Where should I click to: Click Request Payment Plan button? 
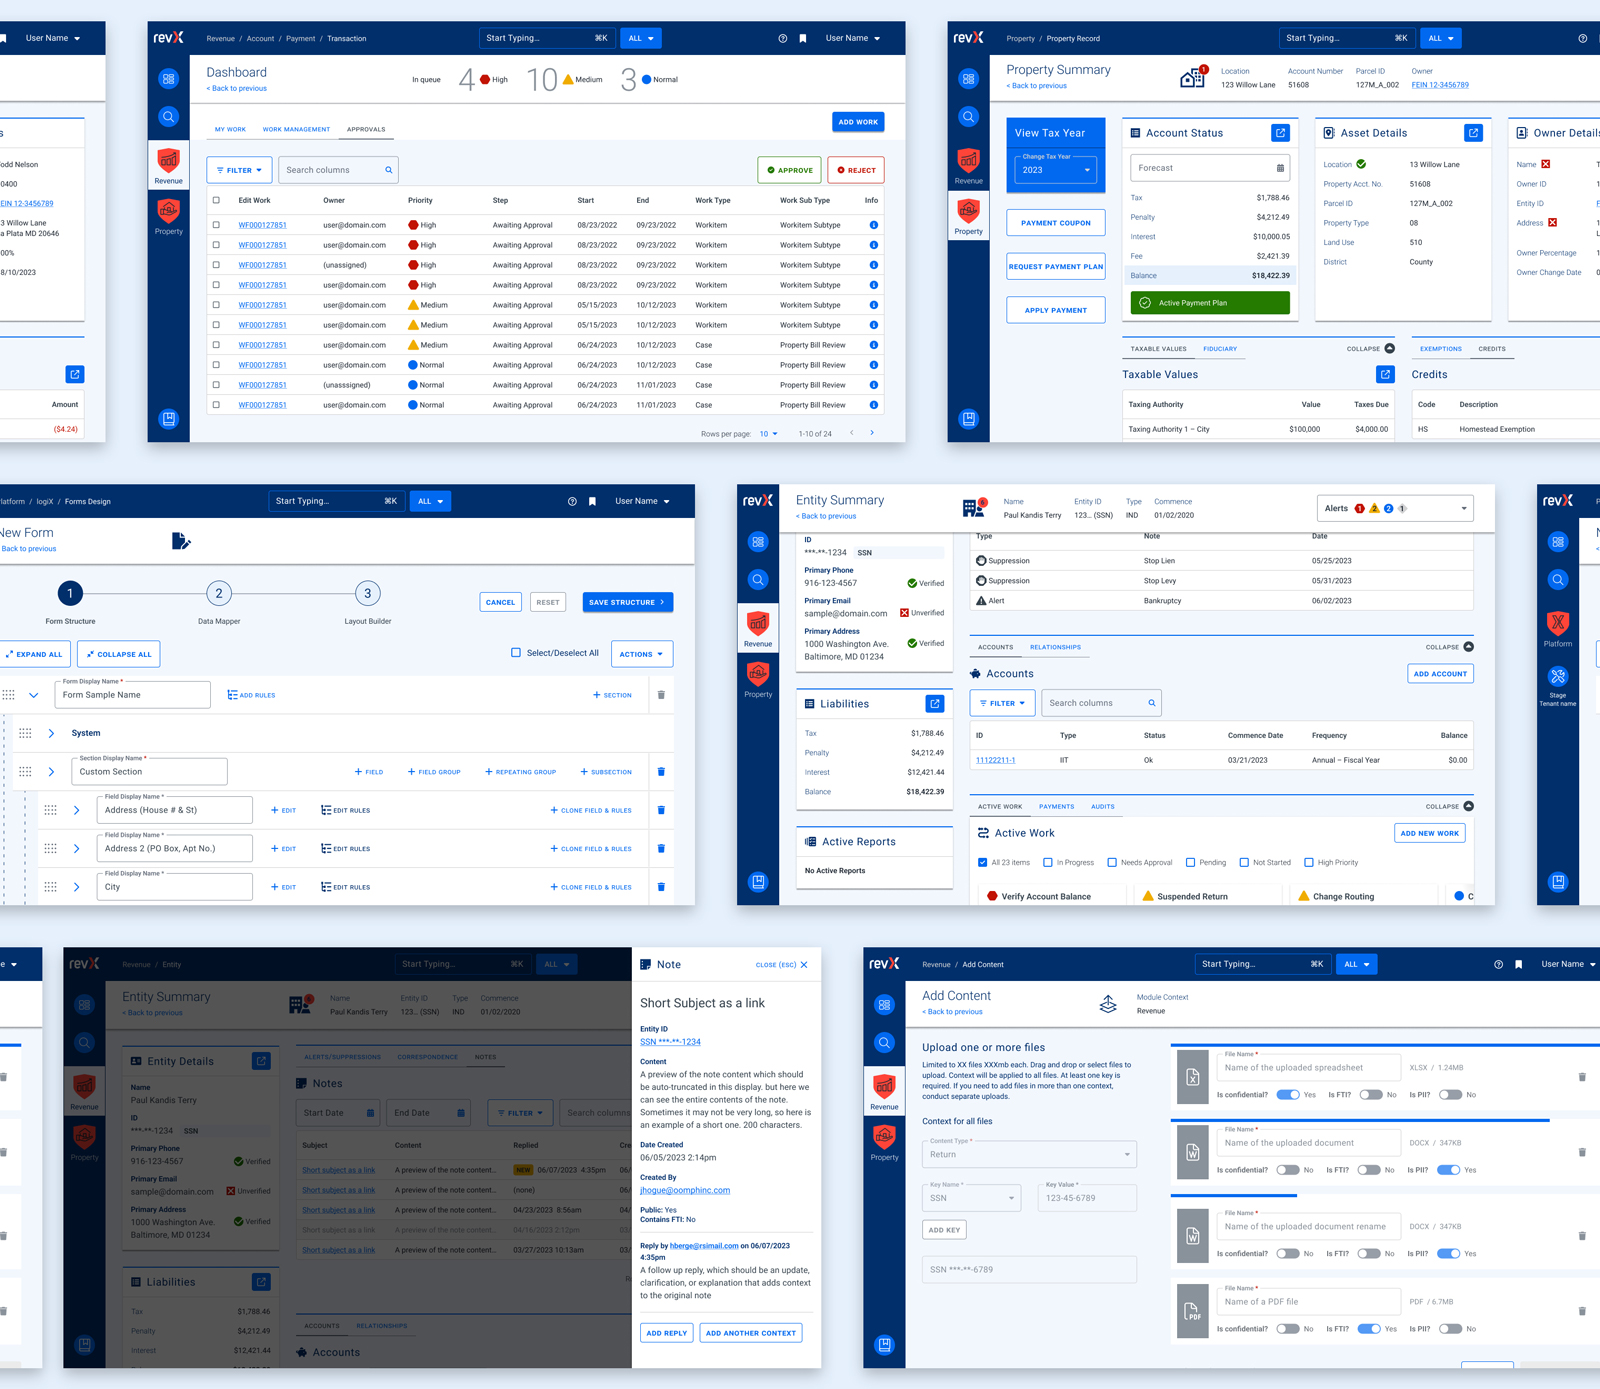pos(1056,266)
